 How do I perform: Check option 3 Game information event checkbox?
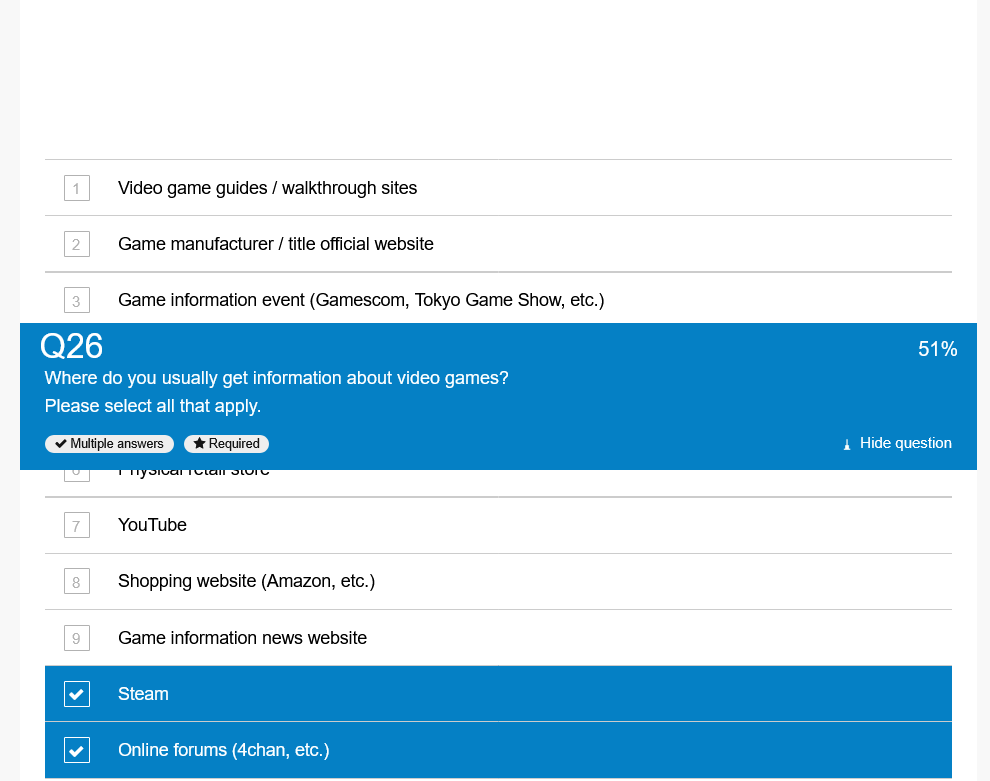(x=76, y=301)
